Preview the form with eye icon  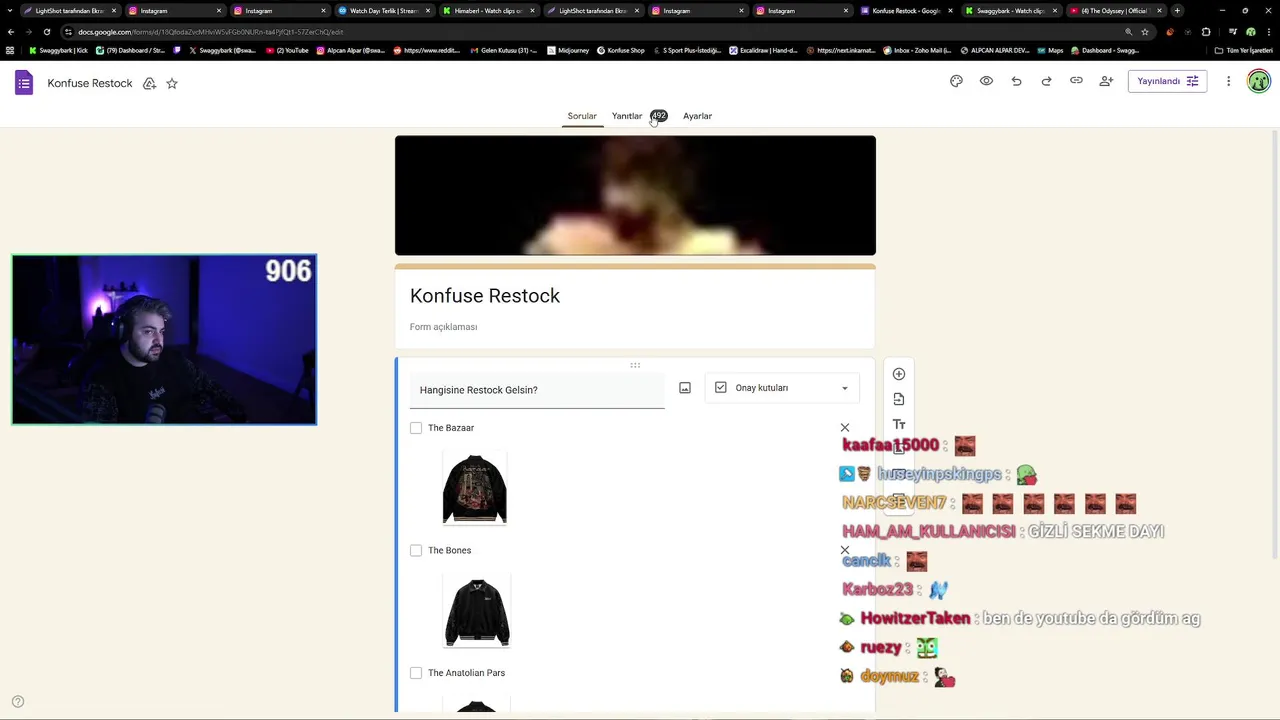point(986,81)
